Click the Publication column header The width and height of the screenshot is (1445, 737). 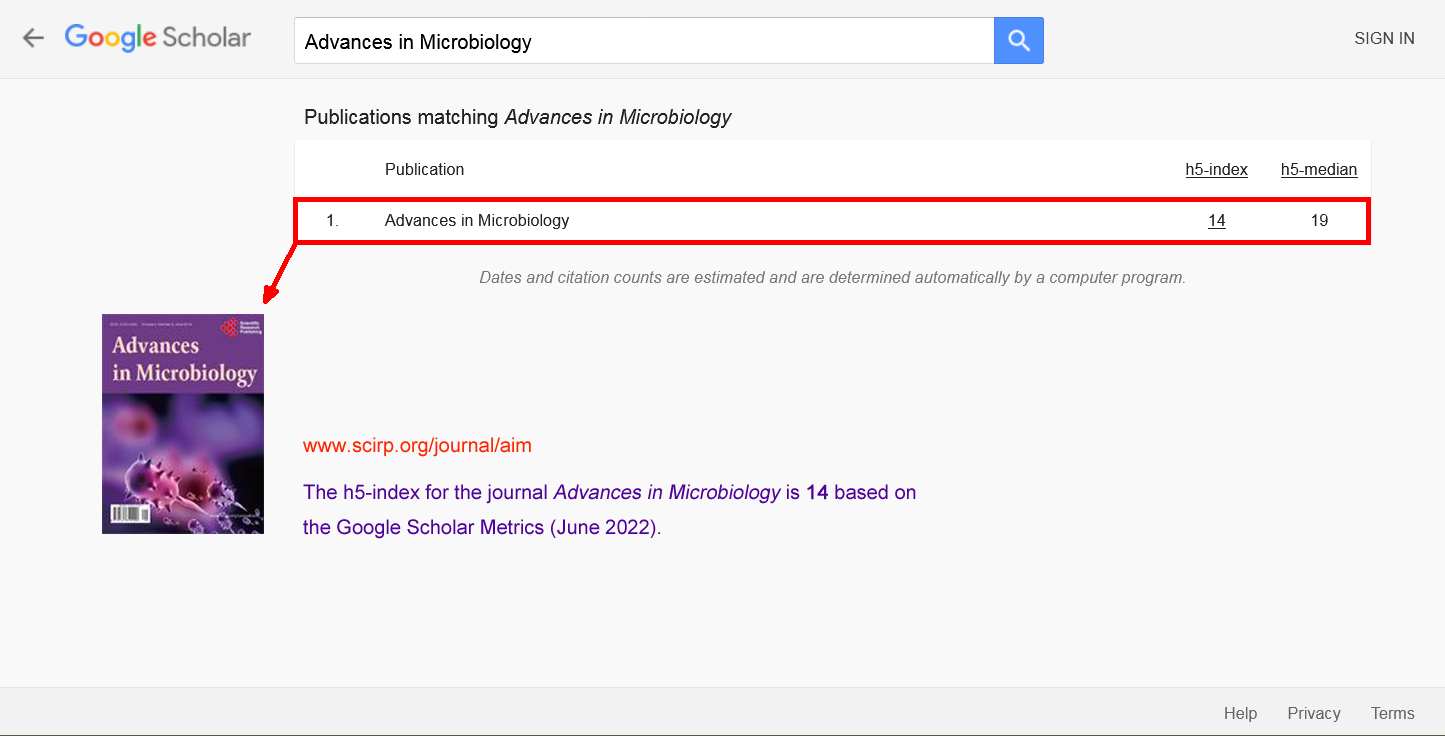coord(424,170)
